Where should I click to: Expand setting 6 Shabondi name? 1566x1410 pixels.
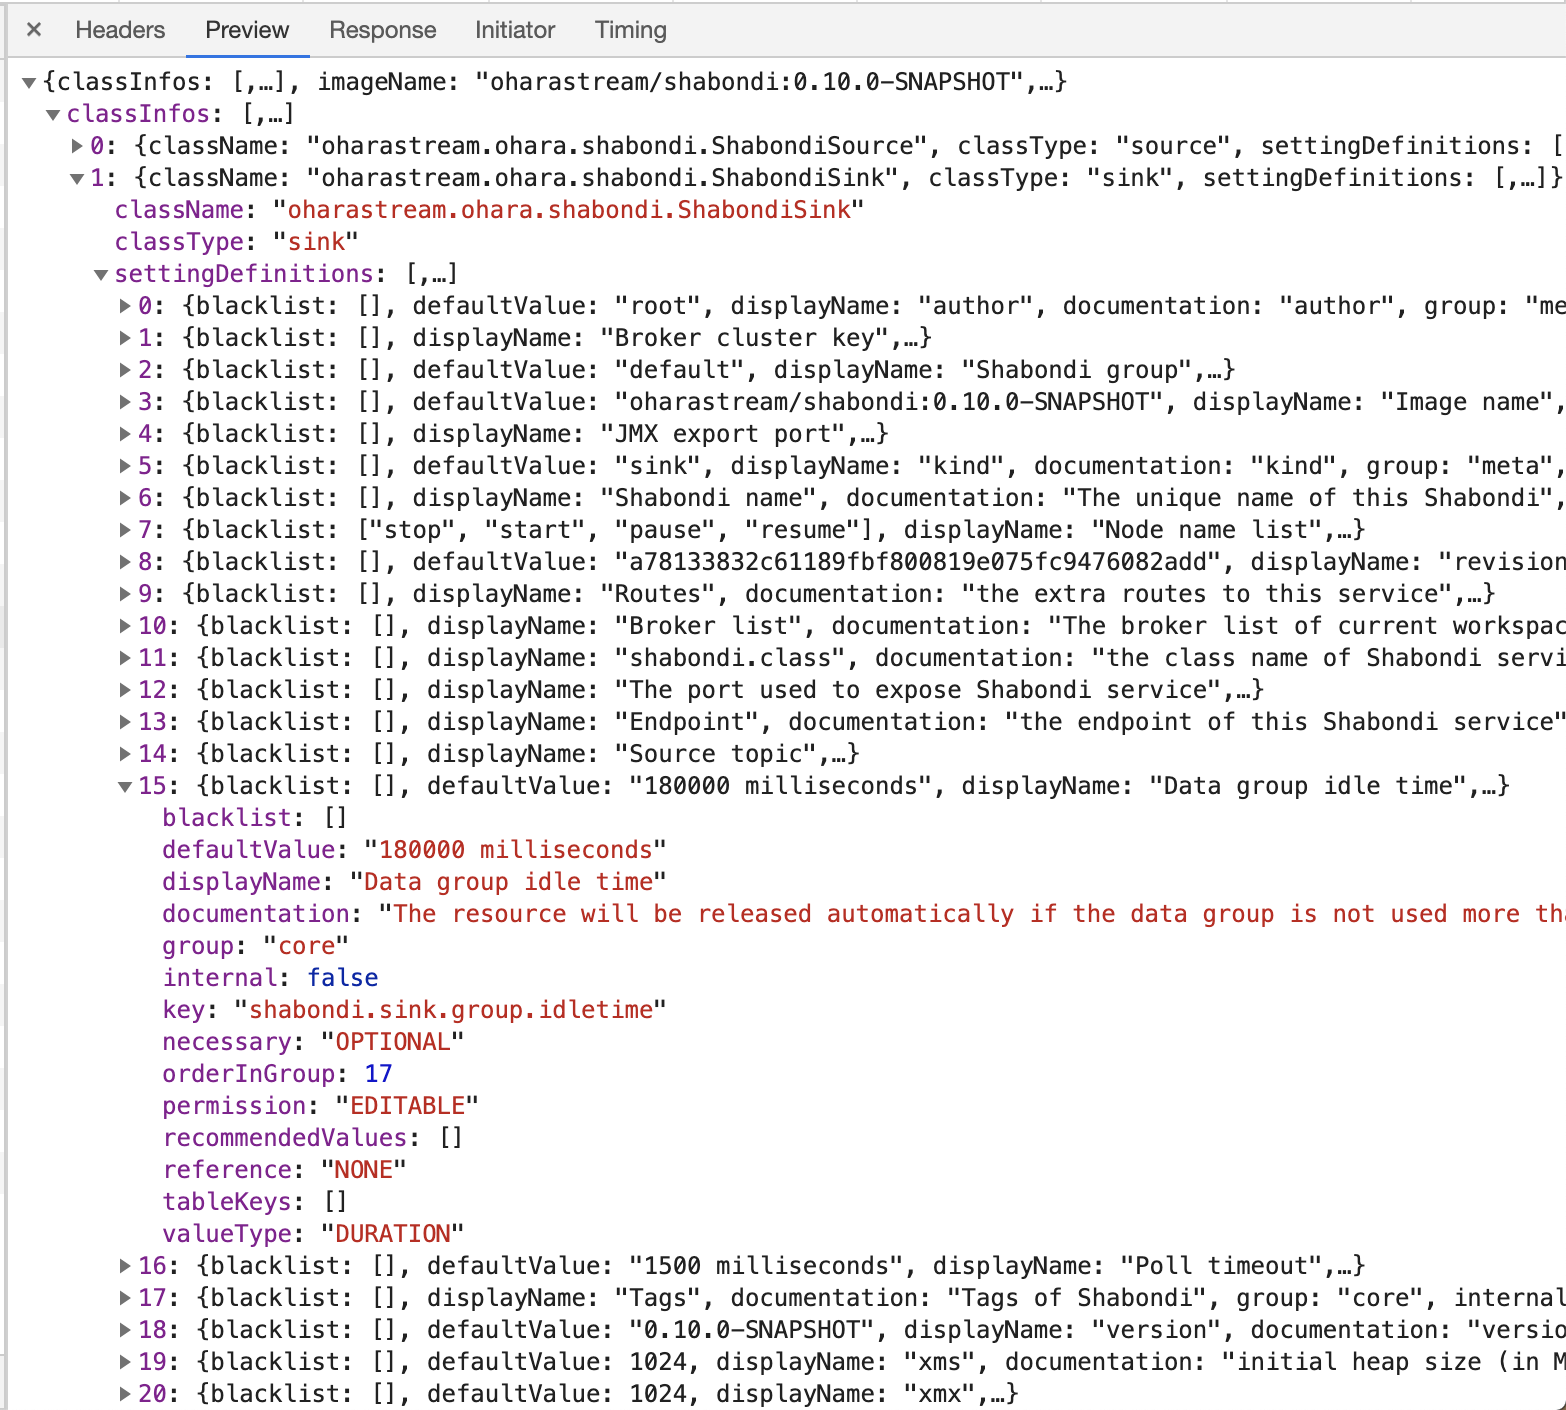(x=125, y=498)
